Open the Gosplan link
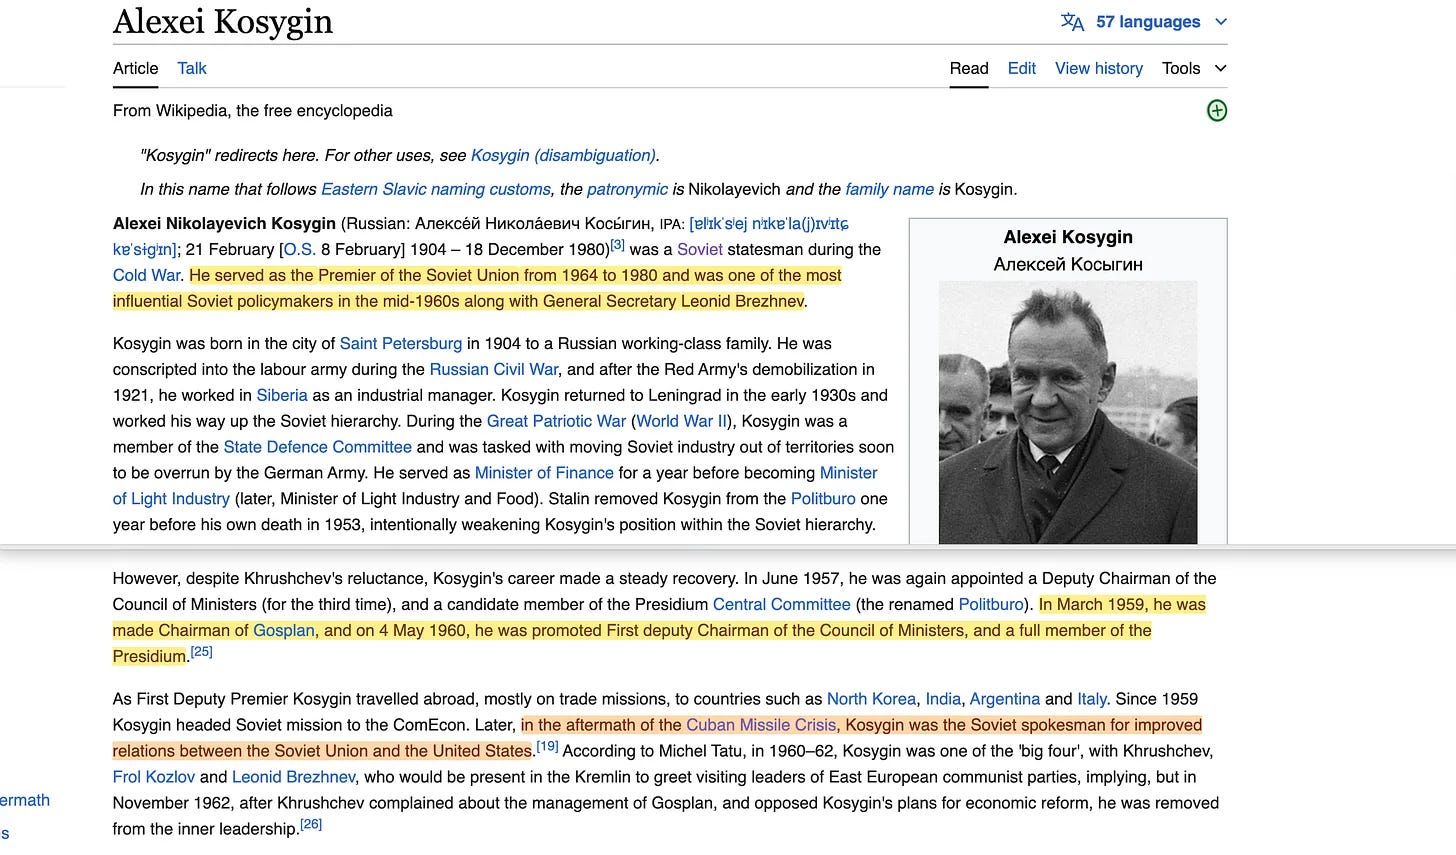The height and width of the screenshot is (855, 1456). point(284,630)
